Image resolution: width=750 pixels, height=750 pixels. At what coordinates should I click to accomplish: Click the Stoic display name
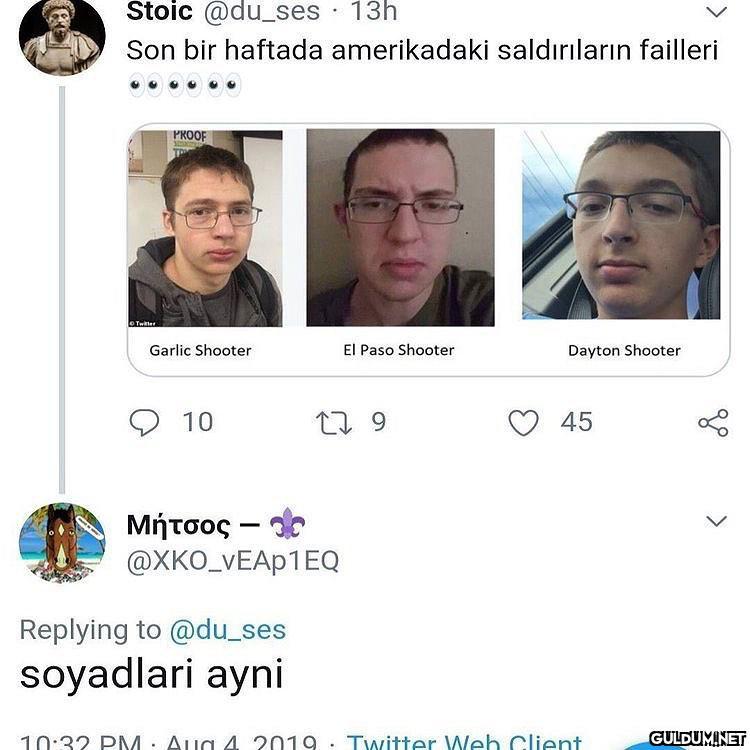(159, 11)
